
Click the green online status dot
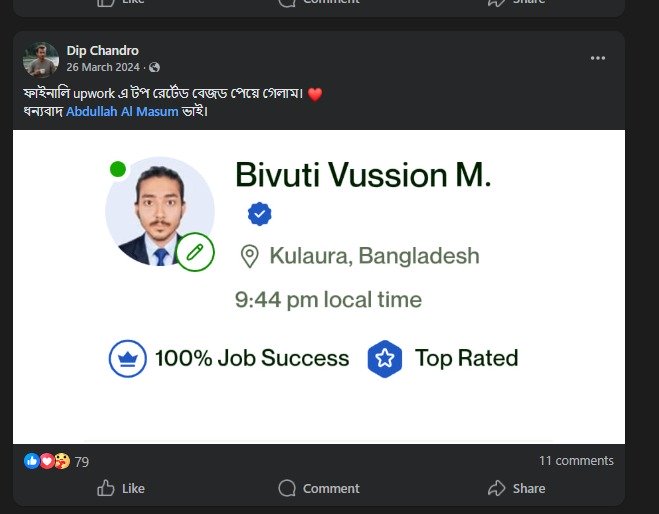coord(118,169)
